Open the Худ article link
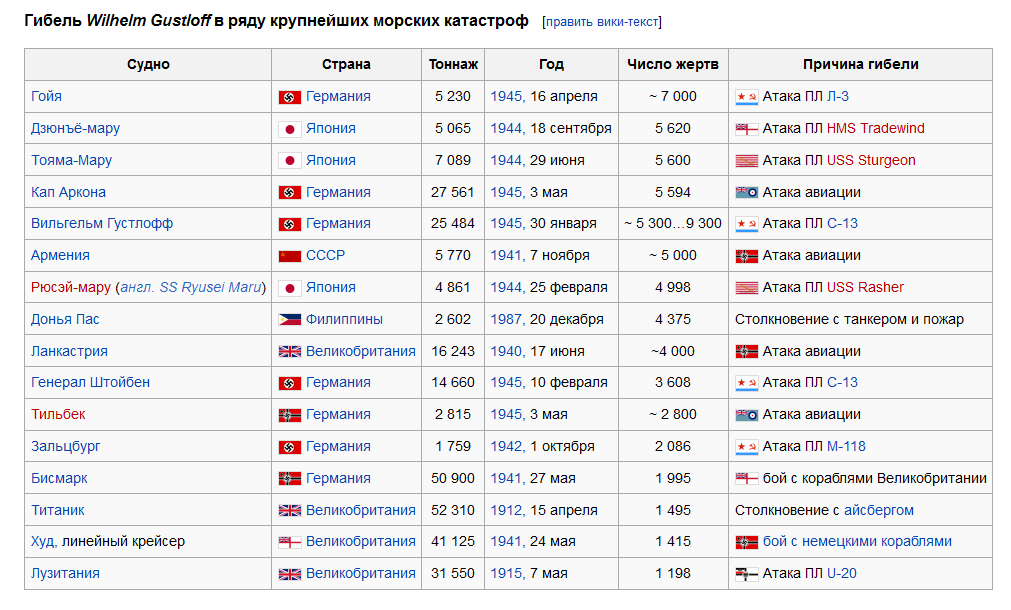 click(x=43, y=542)
